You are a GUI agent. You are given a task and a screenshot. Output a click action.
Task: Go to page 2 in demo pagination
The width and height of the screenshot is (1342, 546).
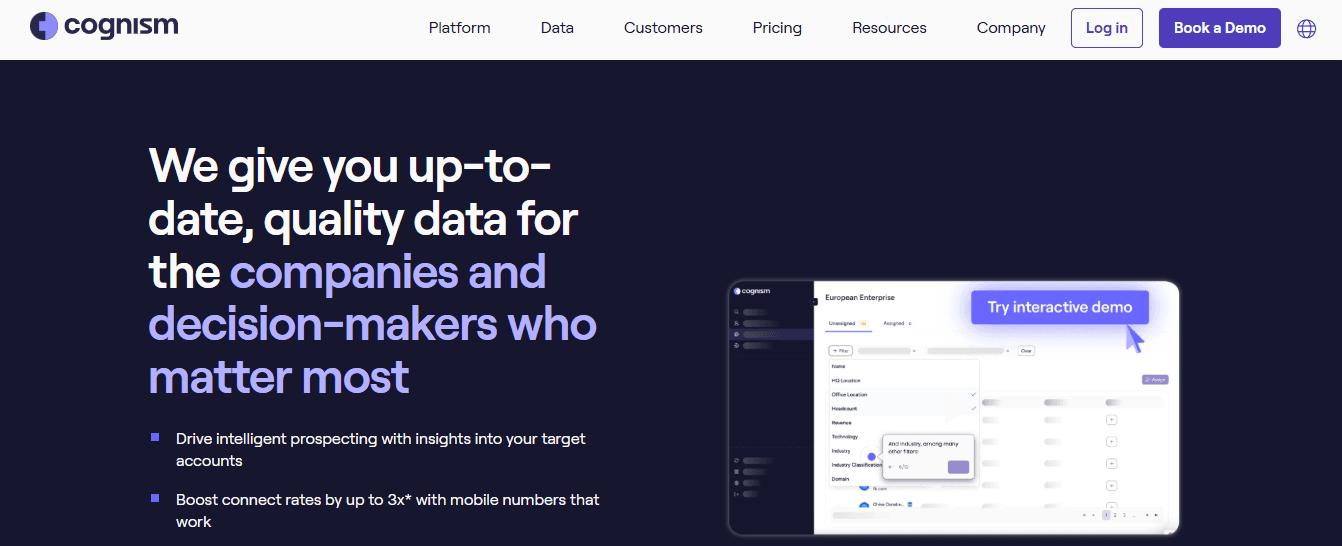(x=1115, y=515)
